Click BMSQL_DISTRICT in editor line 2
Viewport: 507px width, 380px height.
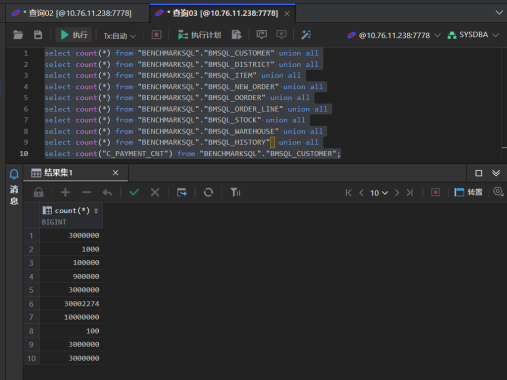coord(239,64)
